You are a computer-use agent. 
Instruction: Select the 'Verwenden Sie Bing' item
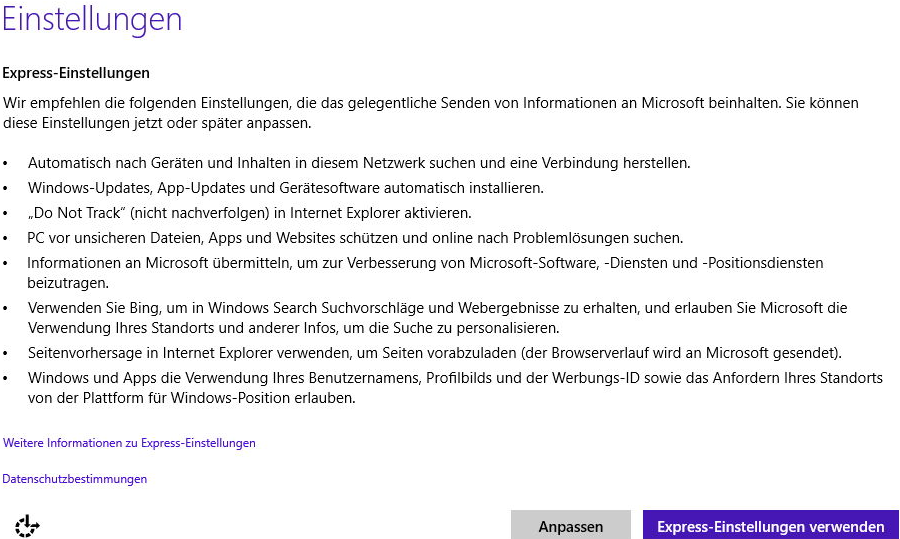437,308
